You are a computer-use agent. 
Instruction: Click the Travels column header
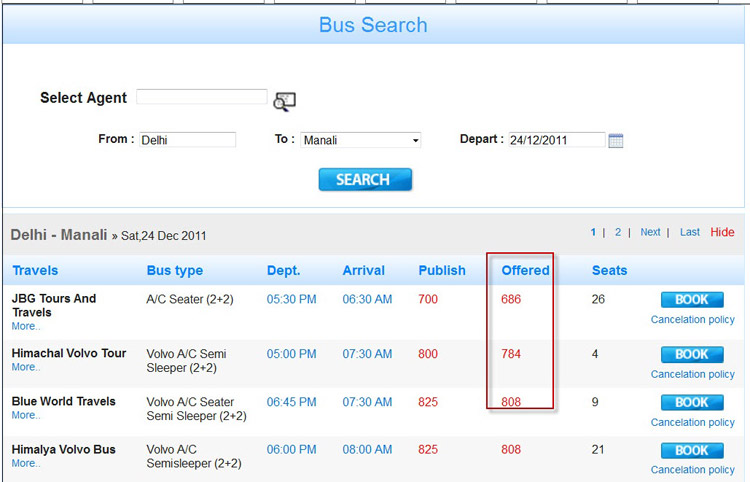(35, 270)
